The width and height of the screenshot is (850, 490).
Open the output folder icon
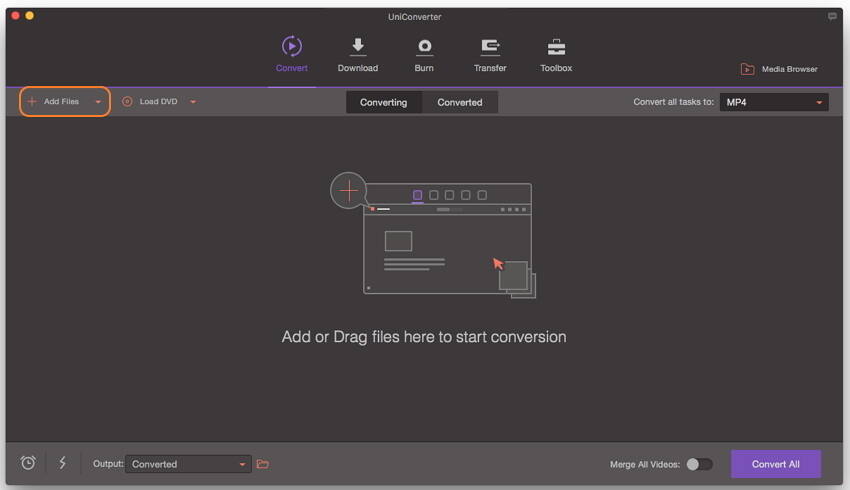(x=263, y=464)
